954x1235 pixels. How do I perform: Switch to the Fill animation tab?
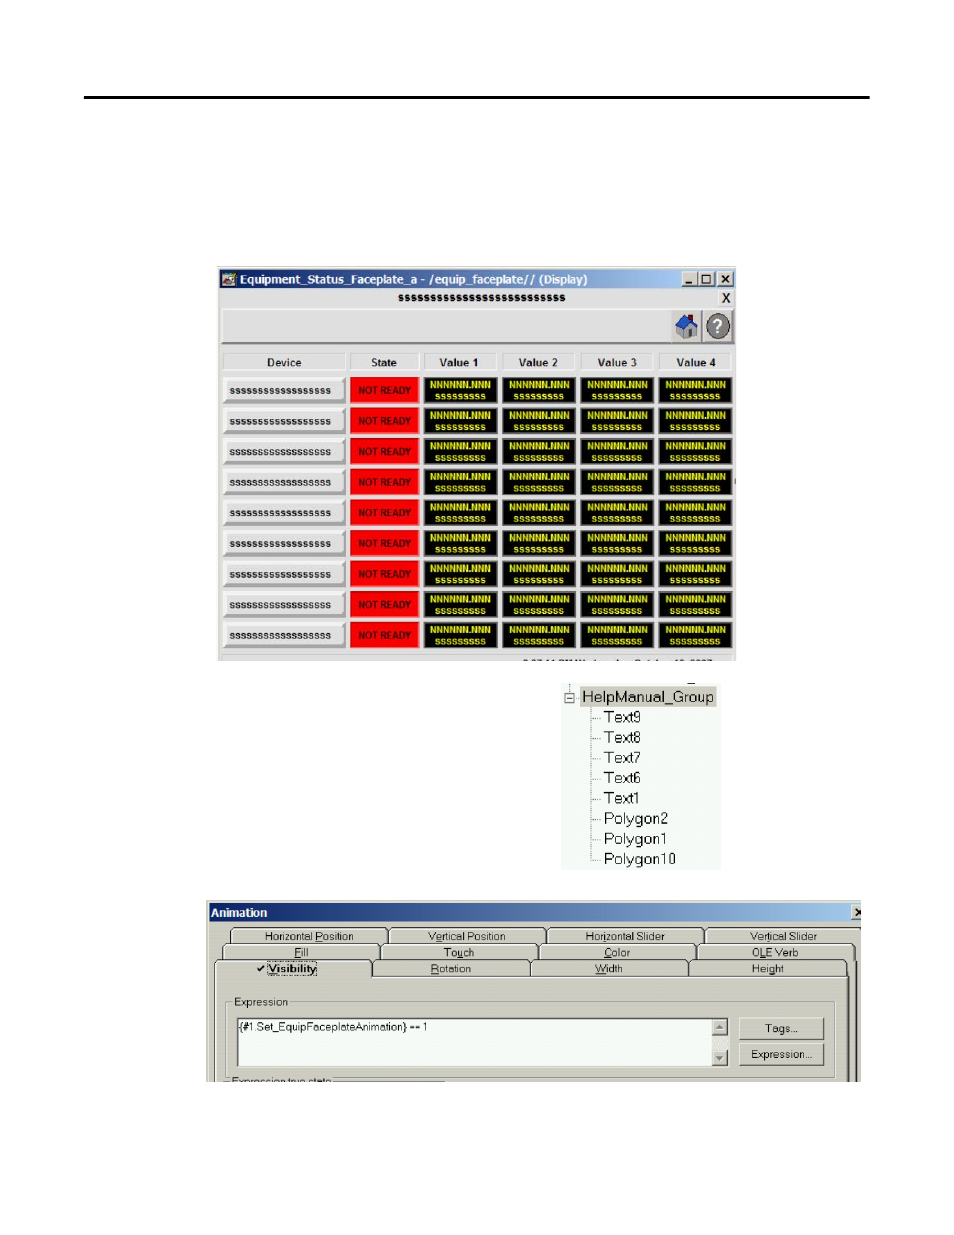[x=301, y=952]
